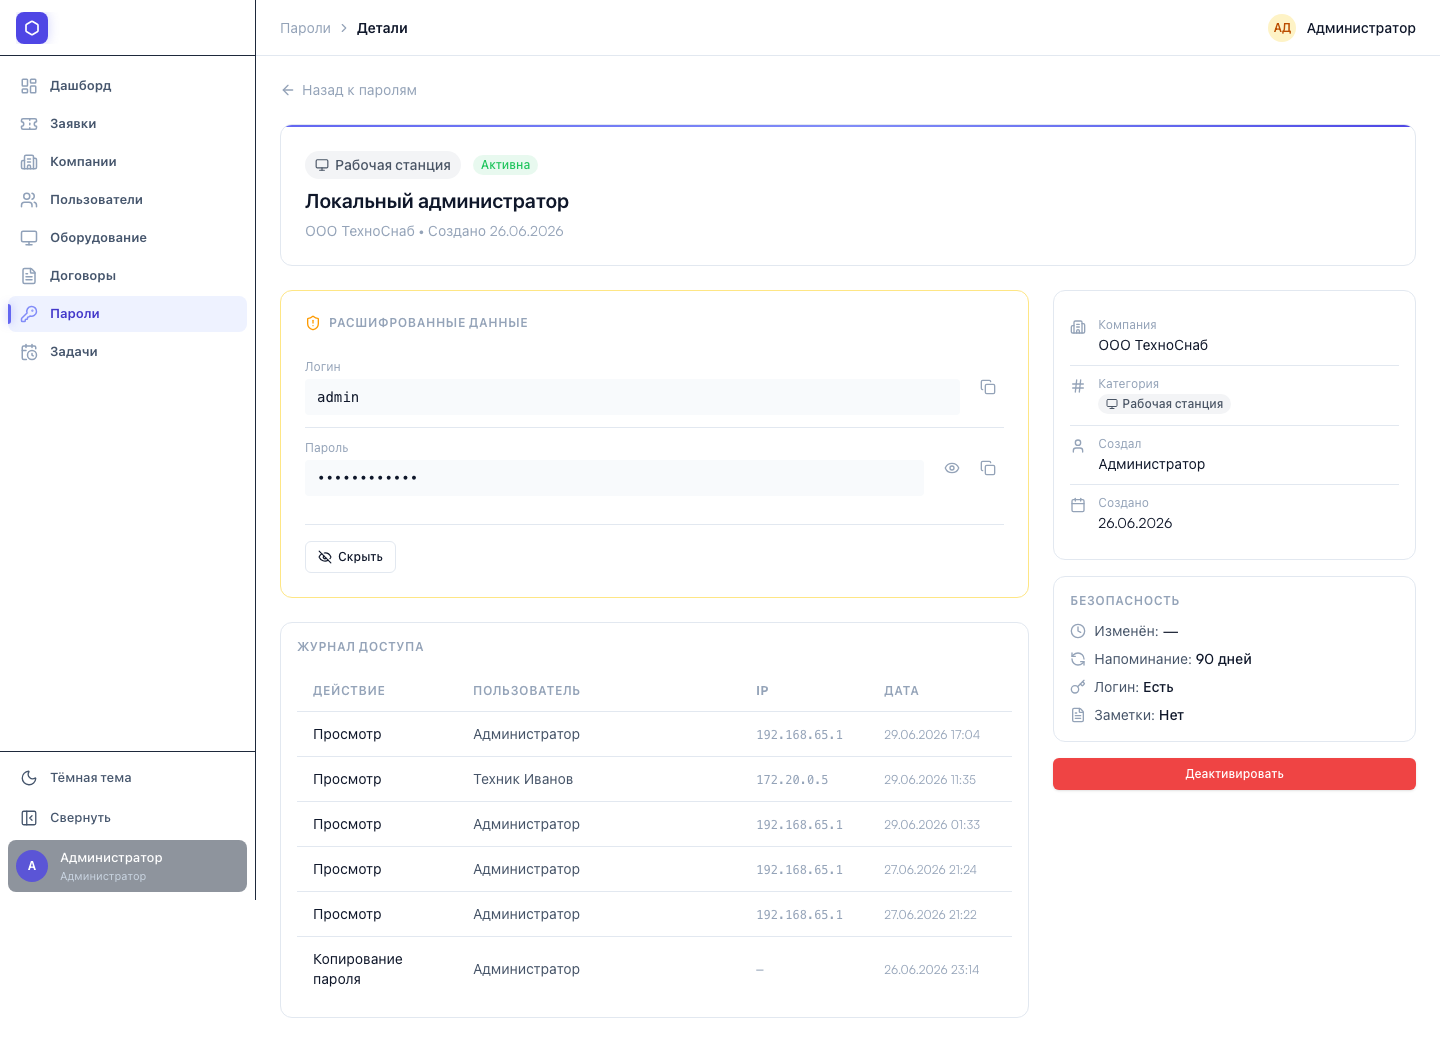The image size is (1440, 1042).
Task: Click the ПОЛЬЗОВАТЕЛЬ column header
Action: pos(527,691)
